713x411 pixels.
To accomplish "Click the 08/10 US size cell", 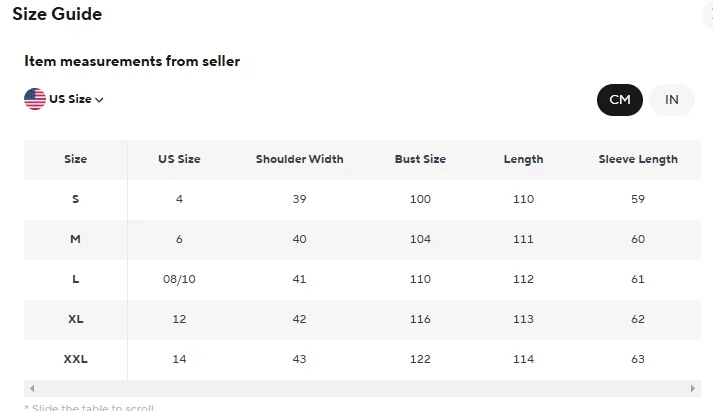I will (x=179, y=279).
